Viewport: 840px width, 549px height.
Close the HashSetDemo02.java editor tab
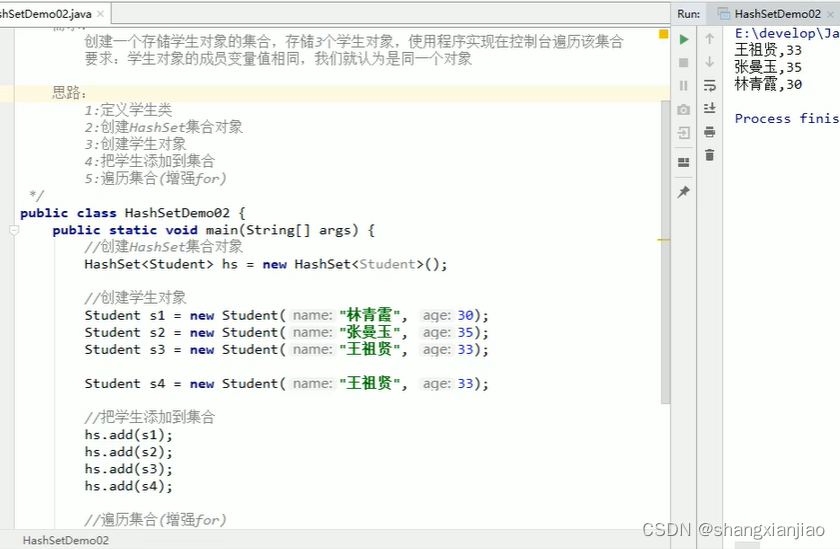click(101, 14)
